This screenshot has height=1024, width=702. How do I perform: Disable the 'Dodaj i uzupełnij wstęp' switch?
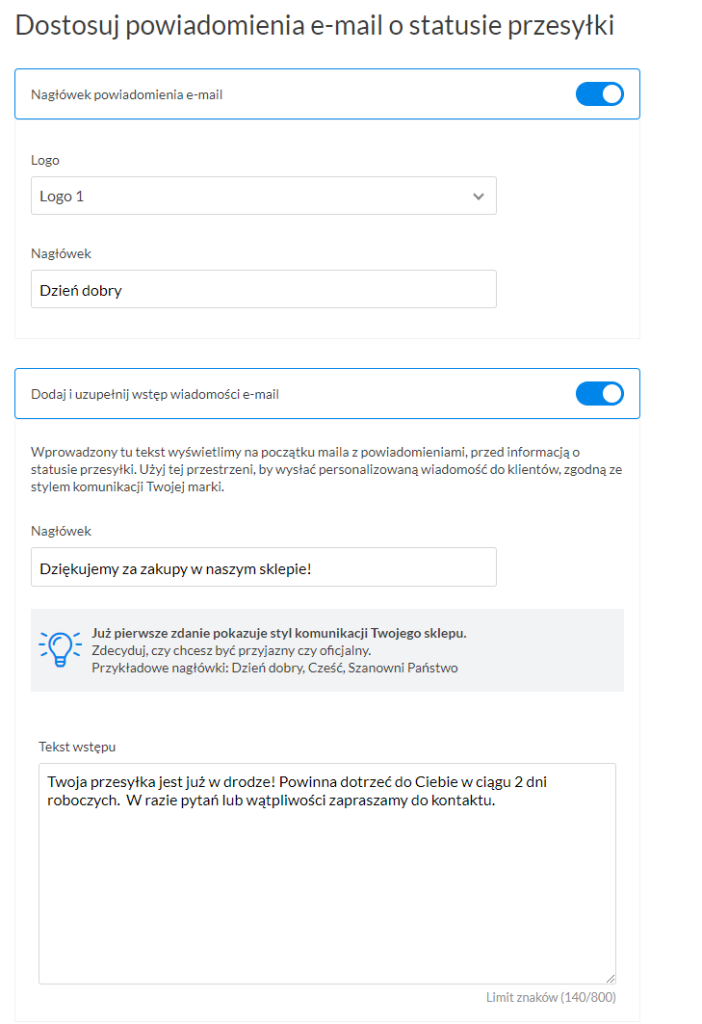click(x=599, y=394)
